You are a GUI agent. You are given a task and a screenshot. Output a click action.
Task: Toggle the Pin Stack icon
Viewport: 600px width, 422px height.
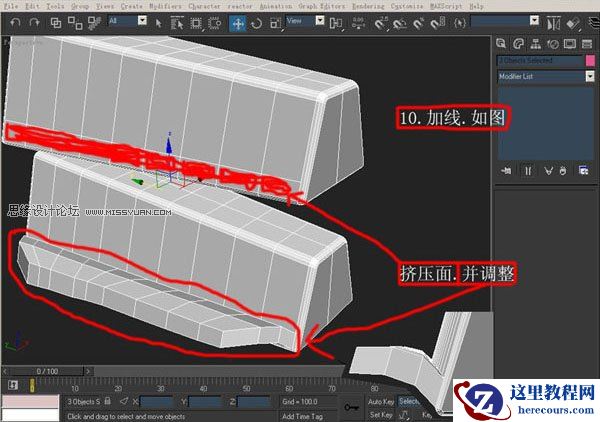[506, 171]
